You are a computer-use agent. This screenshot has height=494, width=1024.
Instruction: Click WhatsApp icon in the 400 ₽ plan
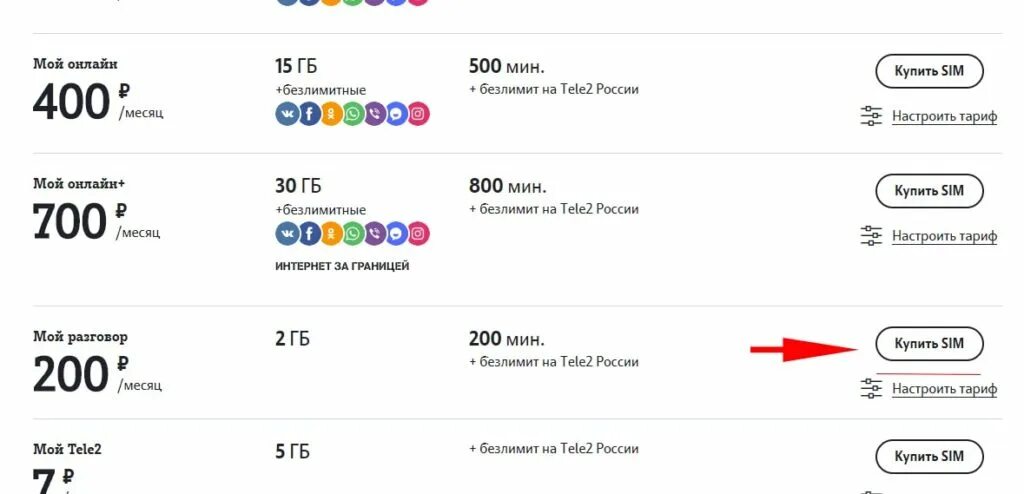point(353,114)
